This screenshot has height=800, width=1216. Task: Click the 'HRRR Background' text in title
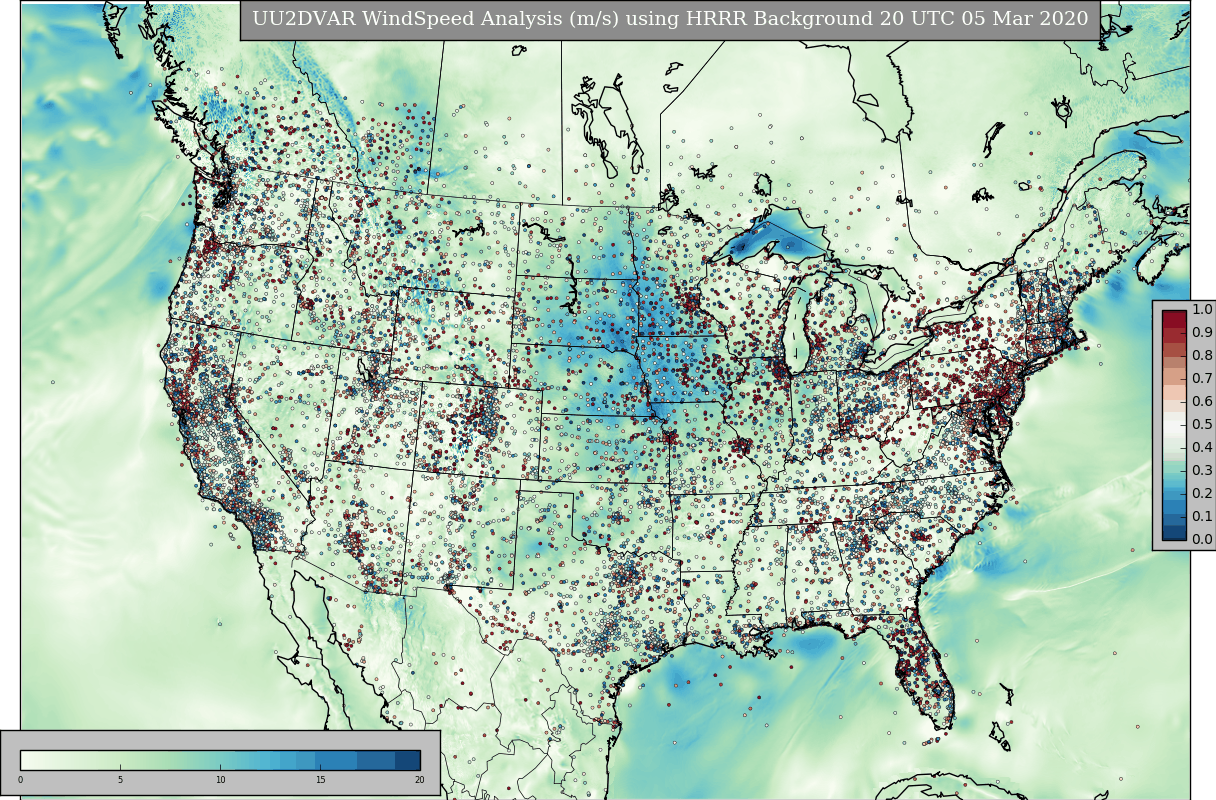coord(780,19)
